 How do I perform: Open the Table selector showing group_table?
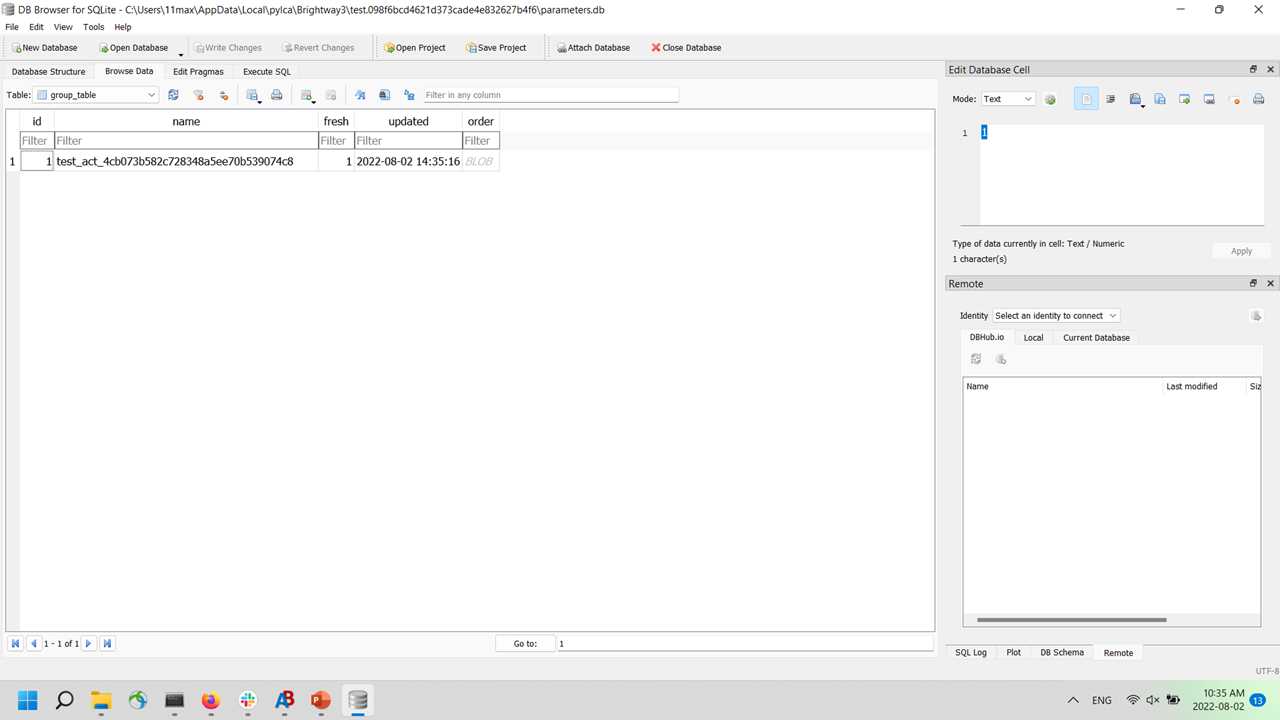coord(96,95)
